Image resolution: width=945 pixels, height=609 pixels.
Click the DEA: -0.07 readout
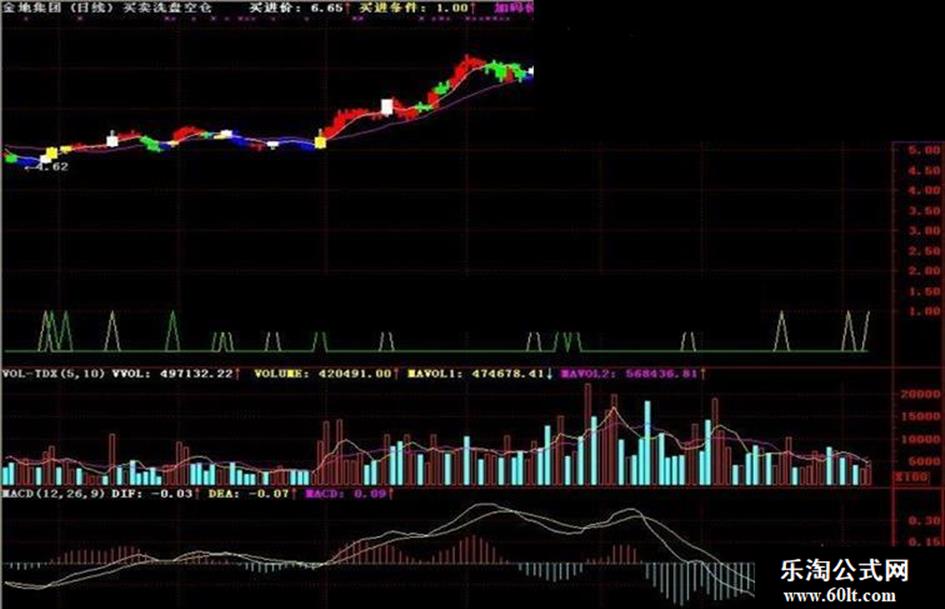tap(248, 494)
